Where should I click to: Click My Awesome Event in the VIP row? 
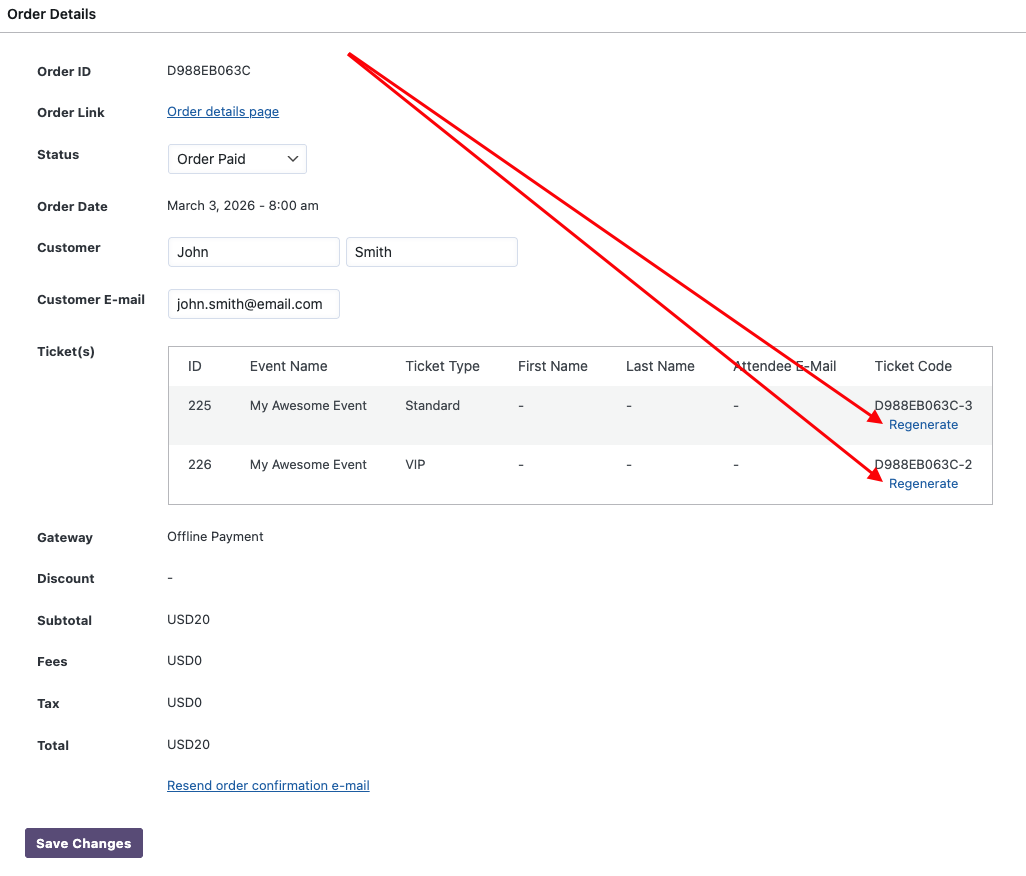point(308,465)
